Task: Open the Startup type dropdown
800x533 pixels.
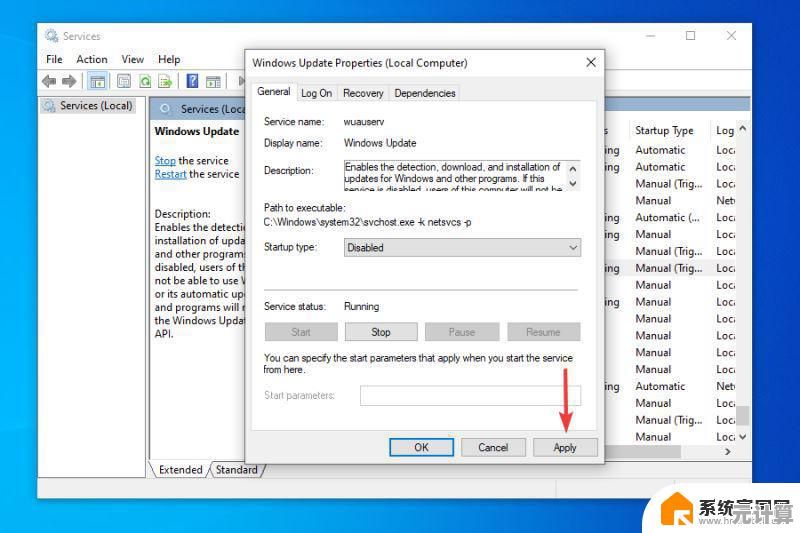Action: (462, 247)
